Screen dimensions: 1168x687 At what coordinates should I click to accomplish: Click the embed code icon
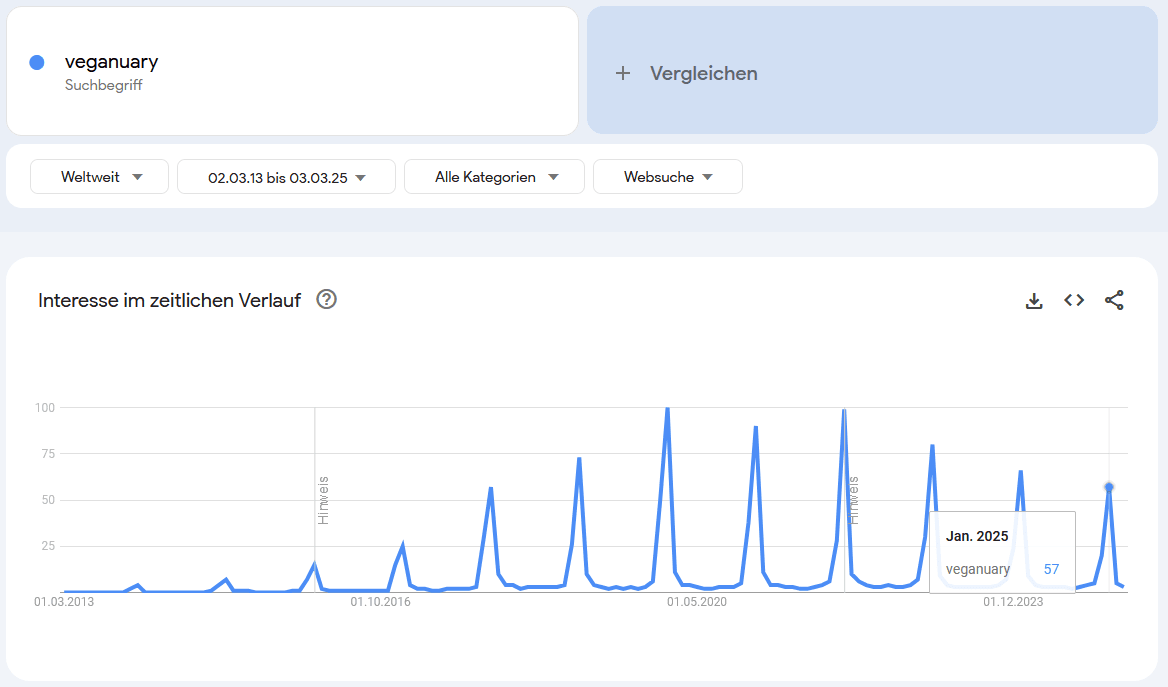pos(1074,300)
